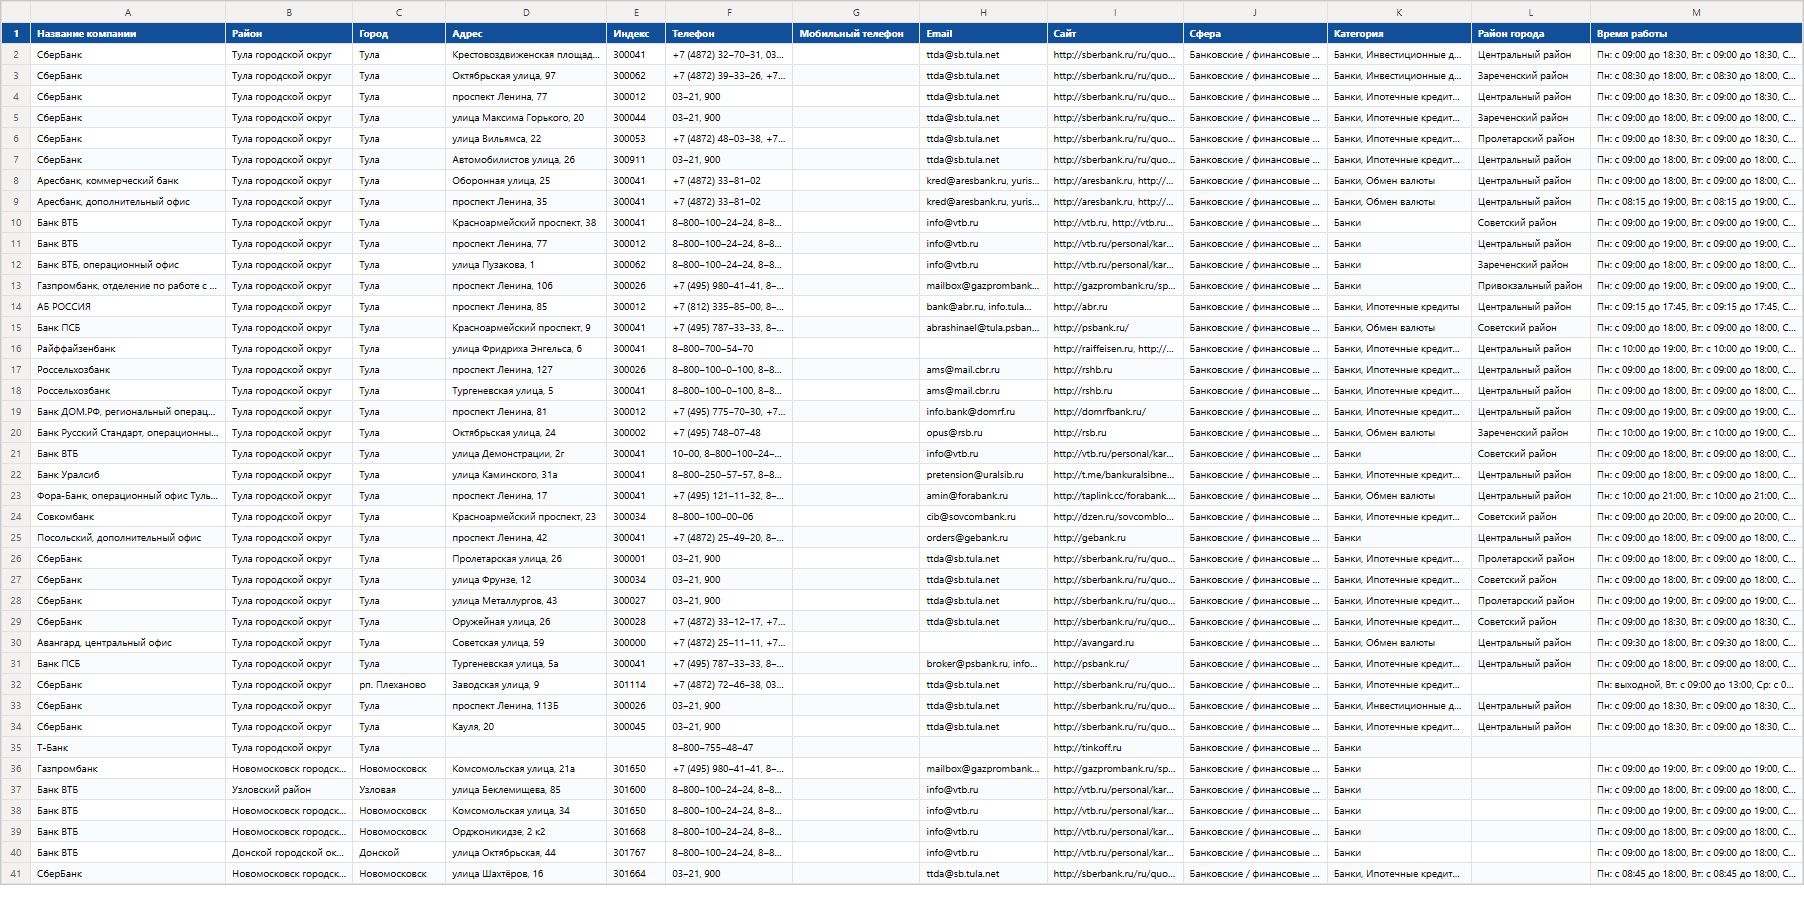Select phone cell "8-800-755-48-47"
1804x902 pixels.
[729, 748]
